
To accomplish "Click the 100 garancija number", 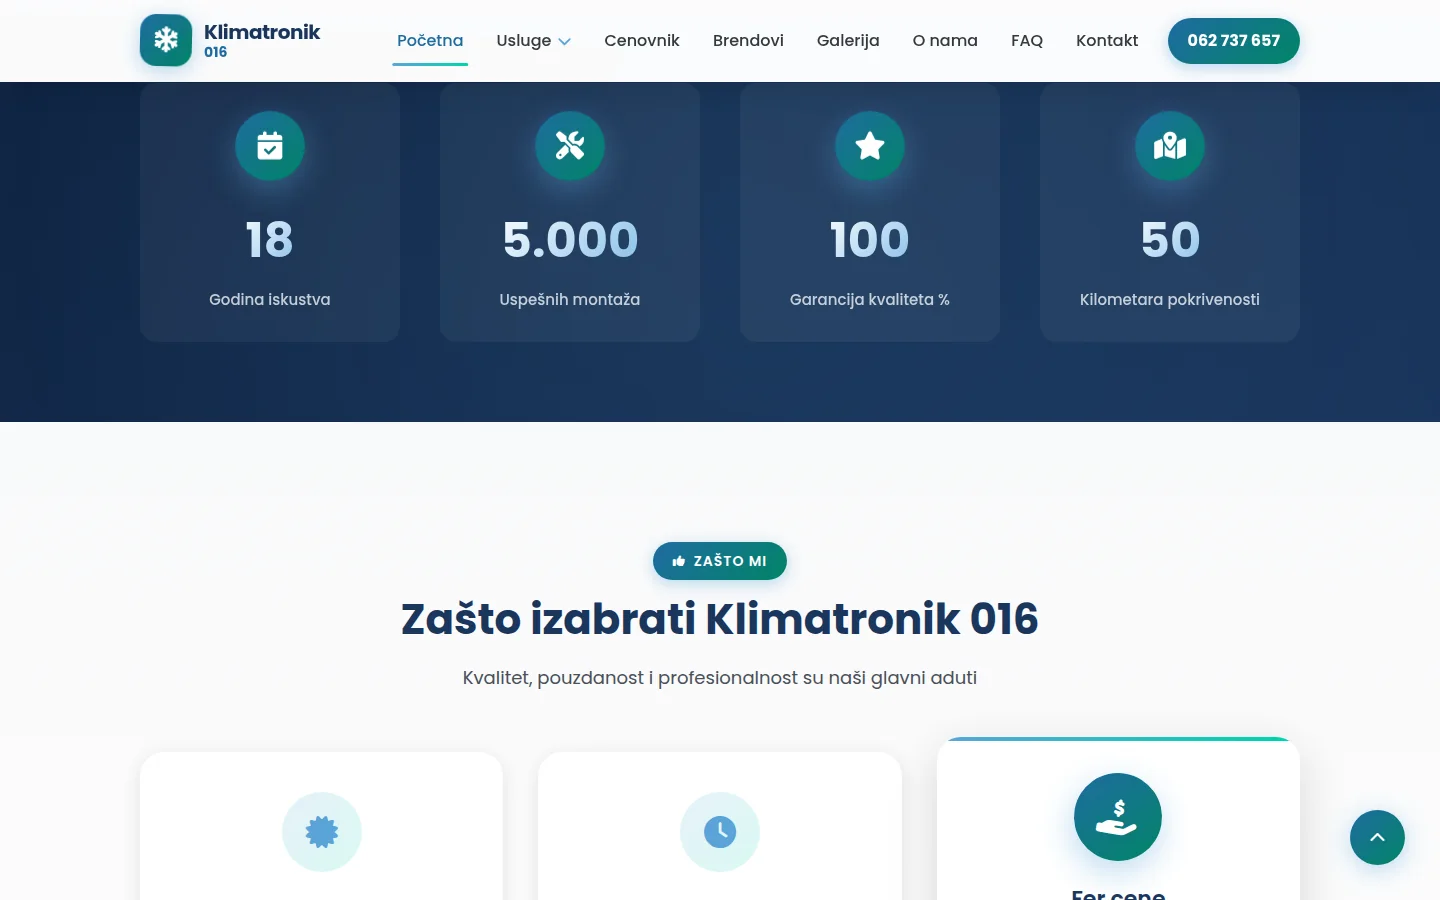I will tap(870, 240).
